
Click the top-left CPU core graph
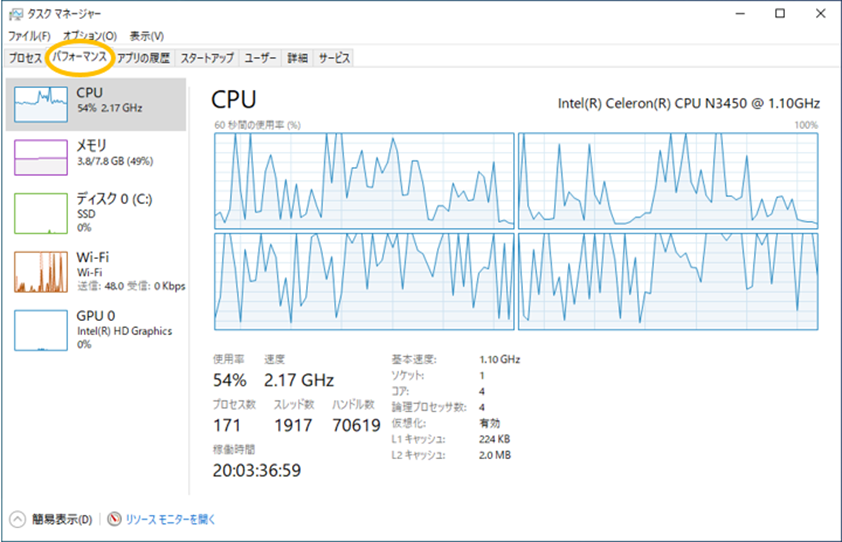coord(364,181)
